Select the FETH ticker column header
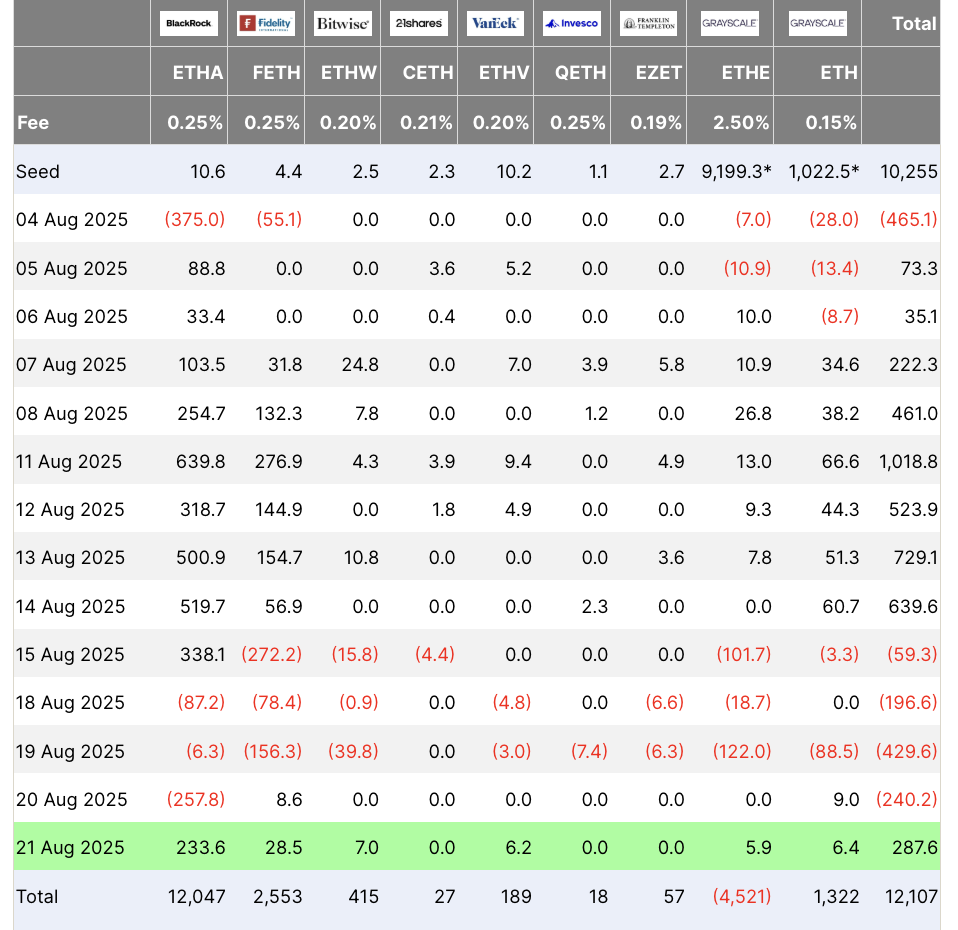The height and width of the screenshot is (930, 958). (x=274, y=72)
